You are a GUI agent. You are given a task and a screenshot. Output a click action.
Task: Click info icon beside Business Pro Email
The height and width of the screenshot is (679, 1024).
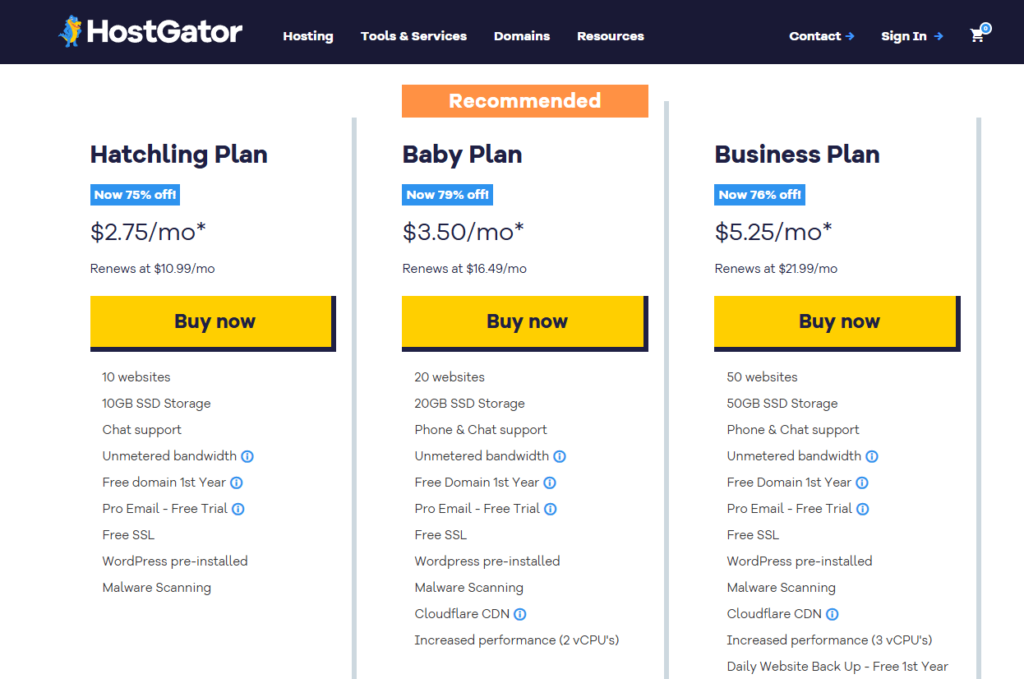pos(863,509)
